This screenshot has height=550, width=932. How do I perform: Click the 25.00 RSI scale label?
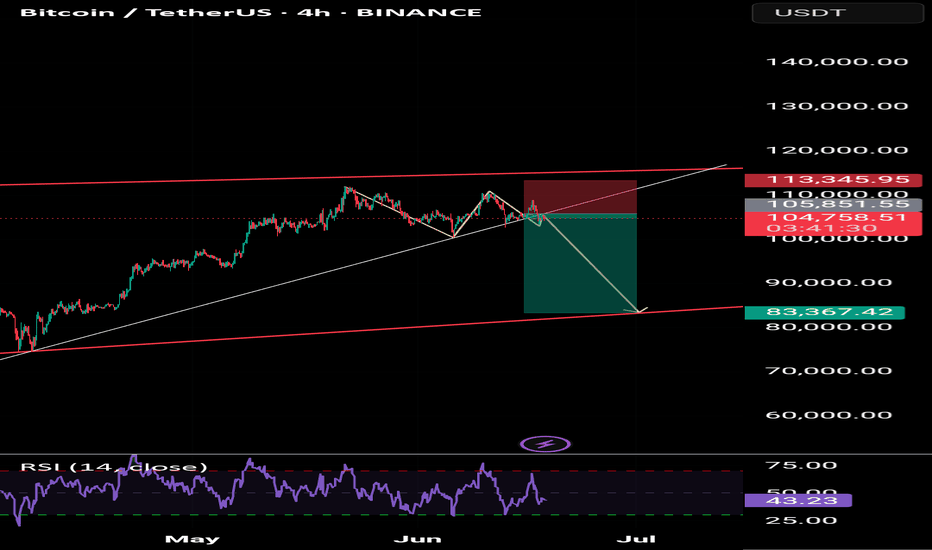[801, 520]
